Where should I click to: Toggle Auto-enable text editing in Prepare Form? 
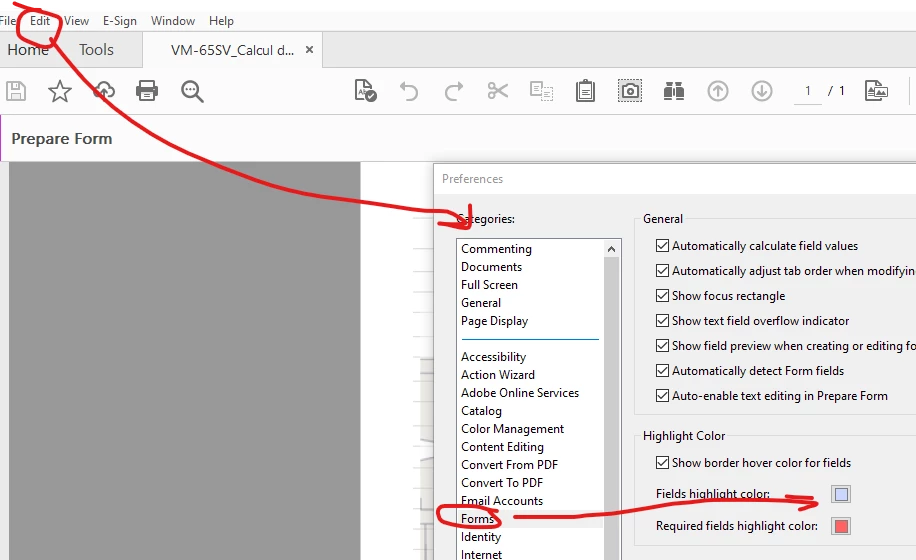point(662,396)
